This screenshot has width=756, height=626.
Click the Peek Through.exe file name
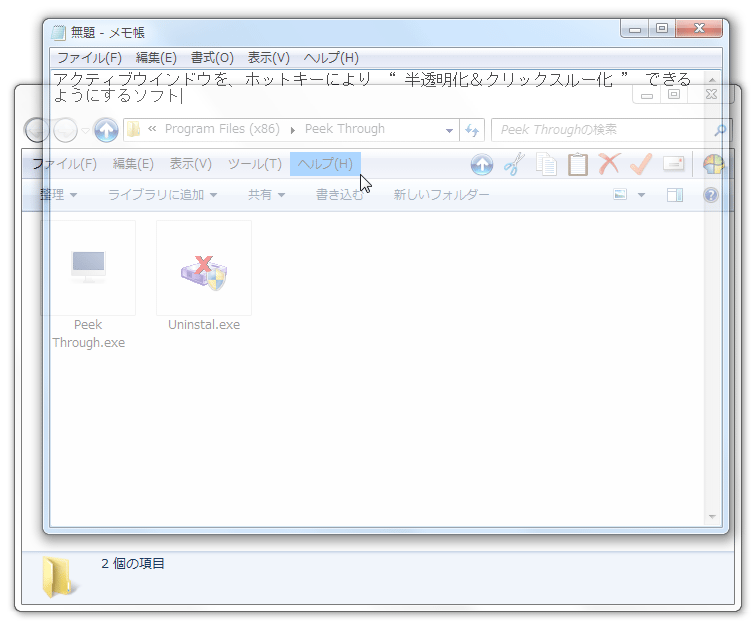point(88,333)
